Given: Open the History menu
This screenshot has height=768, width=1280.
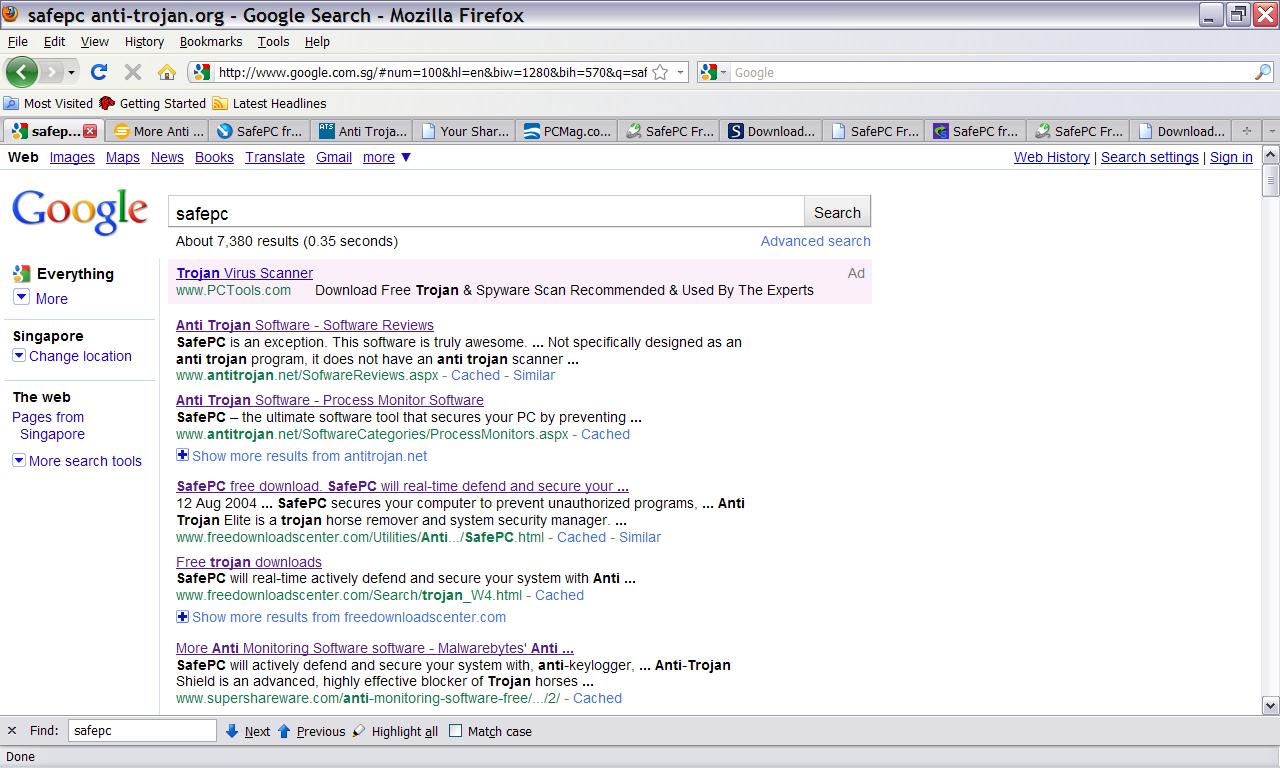Looking at the screenshot, I should (144, 41).
